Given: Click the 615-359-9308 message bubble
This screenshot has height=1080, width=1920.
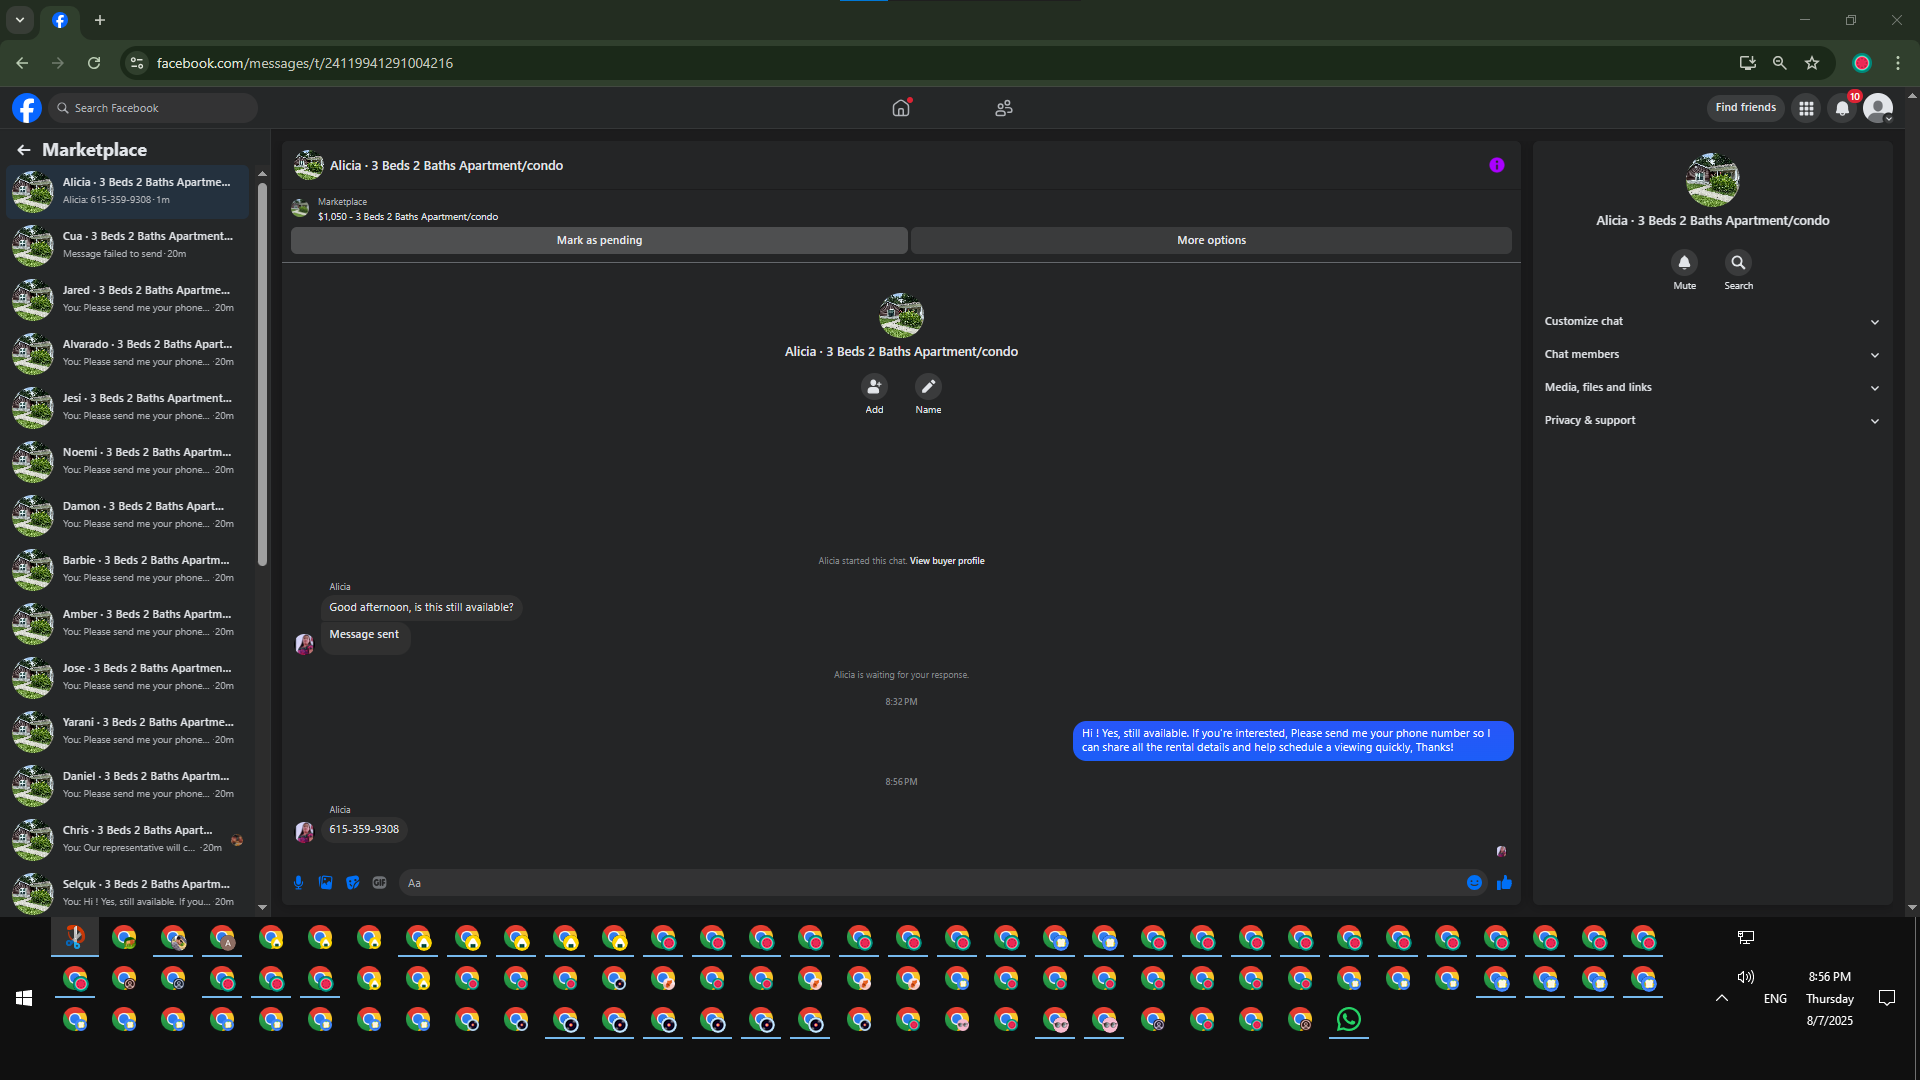Looking at the screenshot, I should (x=364, y=830).
